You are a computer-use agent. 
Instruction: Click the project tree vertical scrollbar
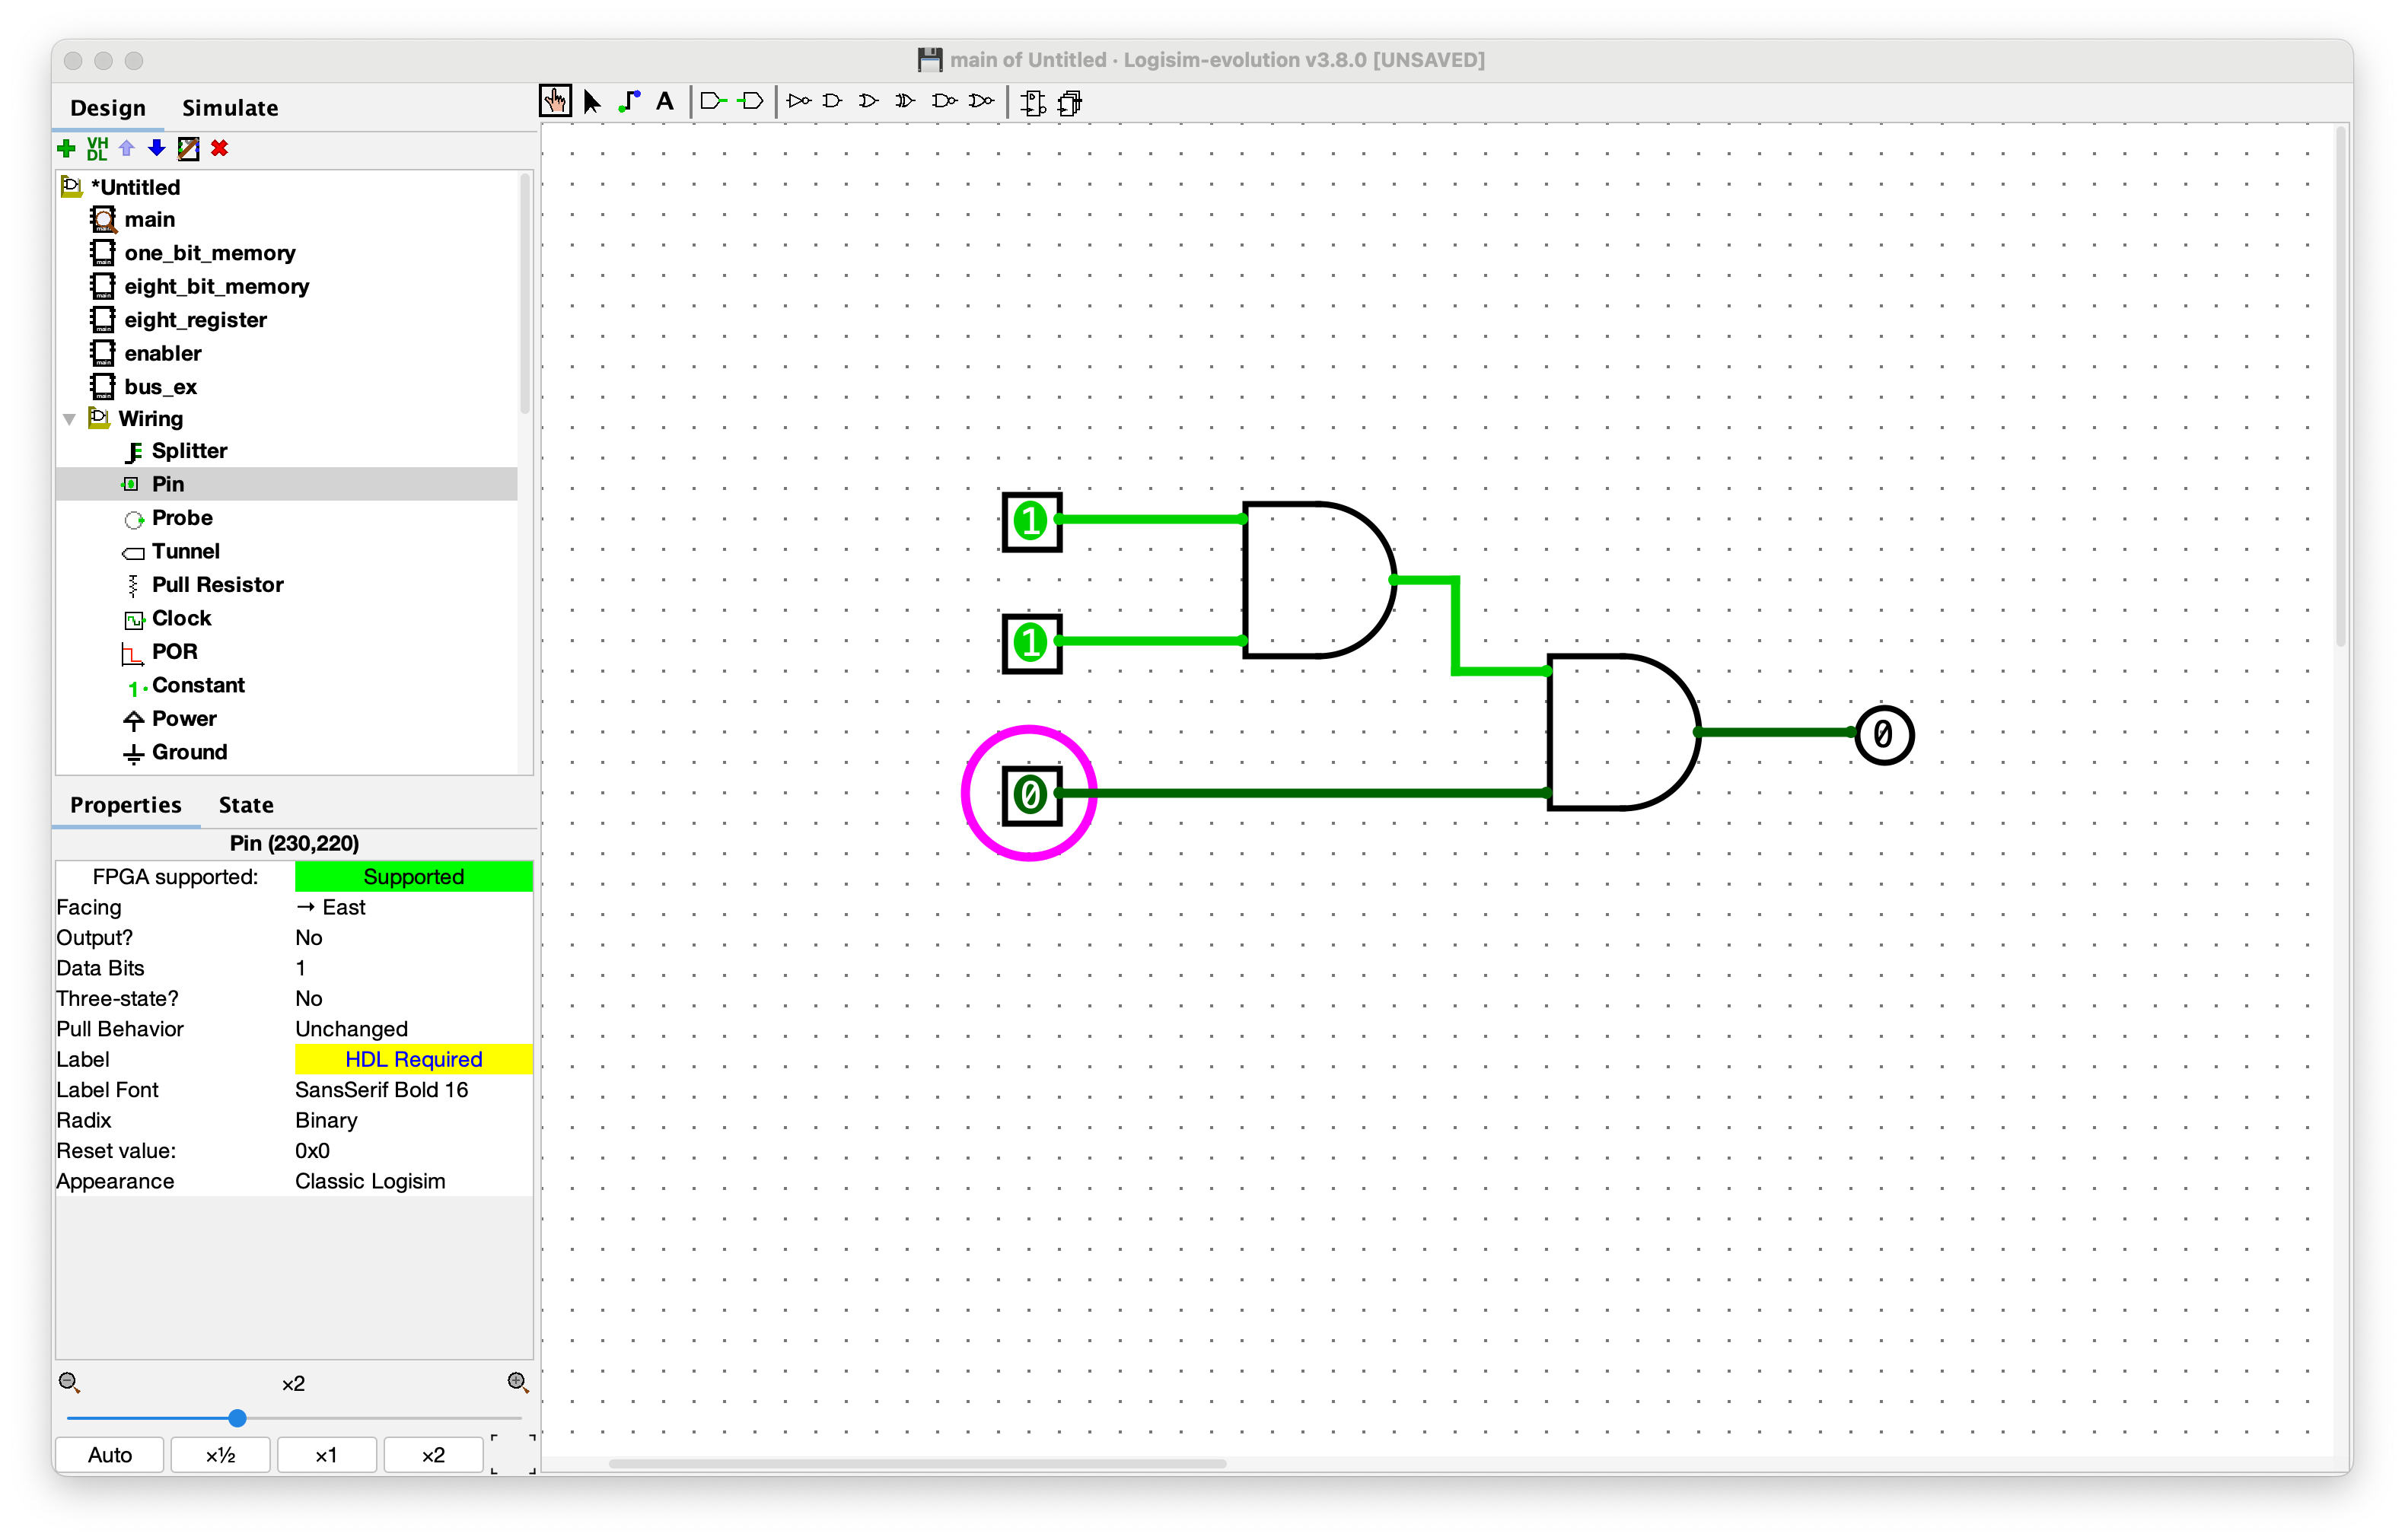(525, 294)
